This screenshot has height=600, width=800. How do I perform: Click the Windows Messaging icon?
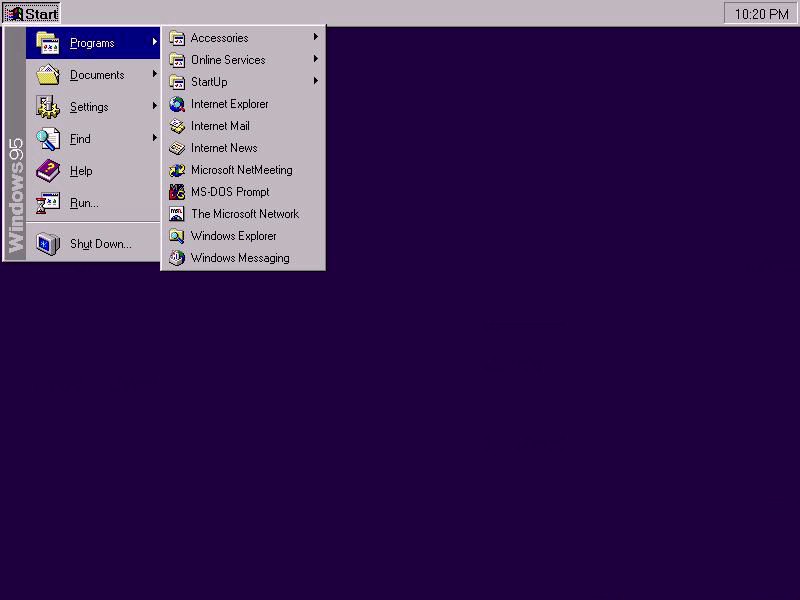pyautogui.click(x=177, y=258)
